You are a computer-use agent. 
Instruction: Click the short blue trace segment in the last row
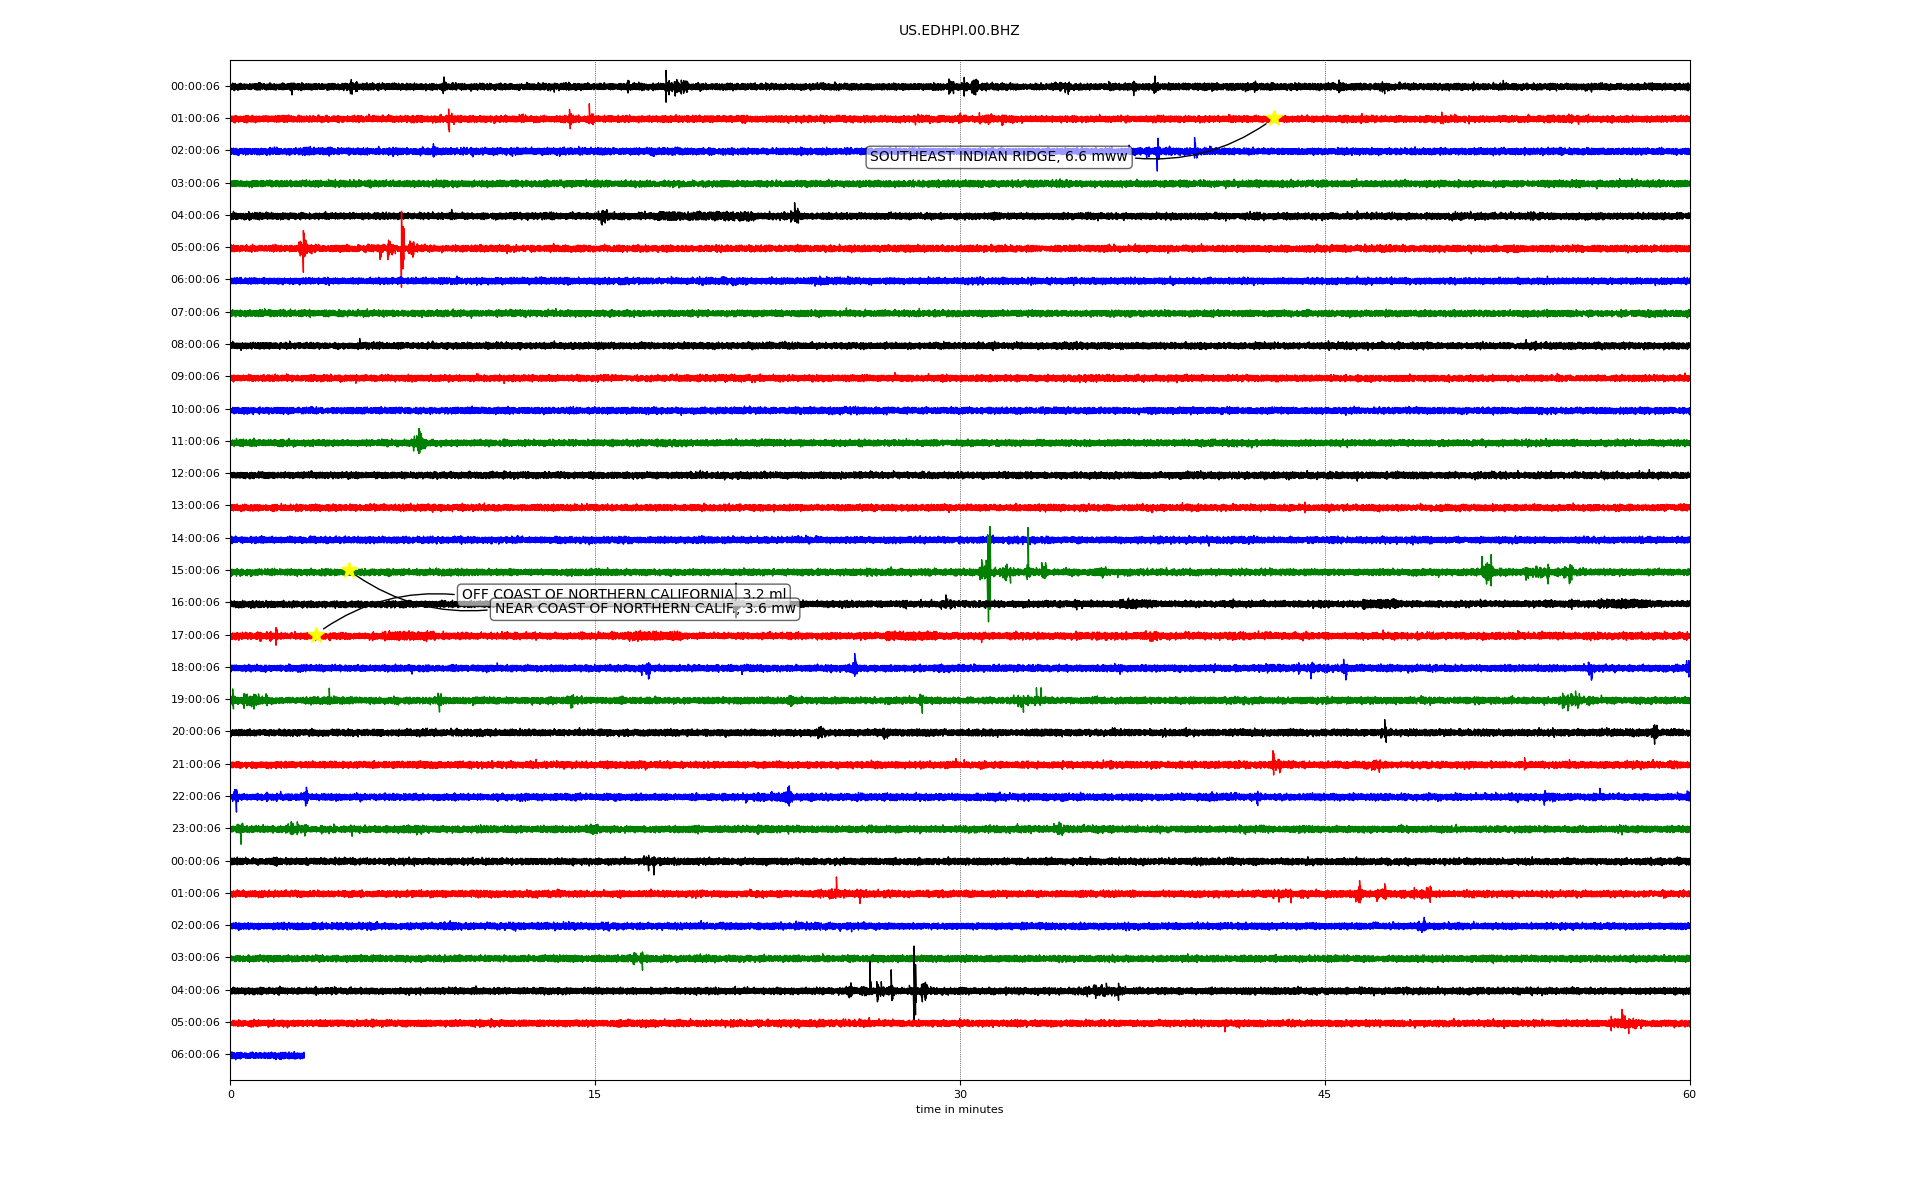click(267, 1055)
